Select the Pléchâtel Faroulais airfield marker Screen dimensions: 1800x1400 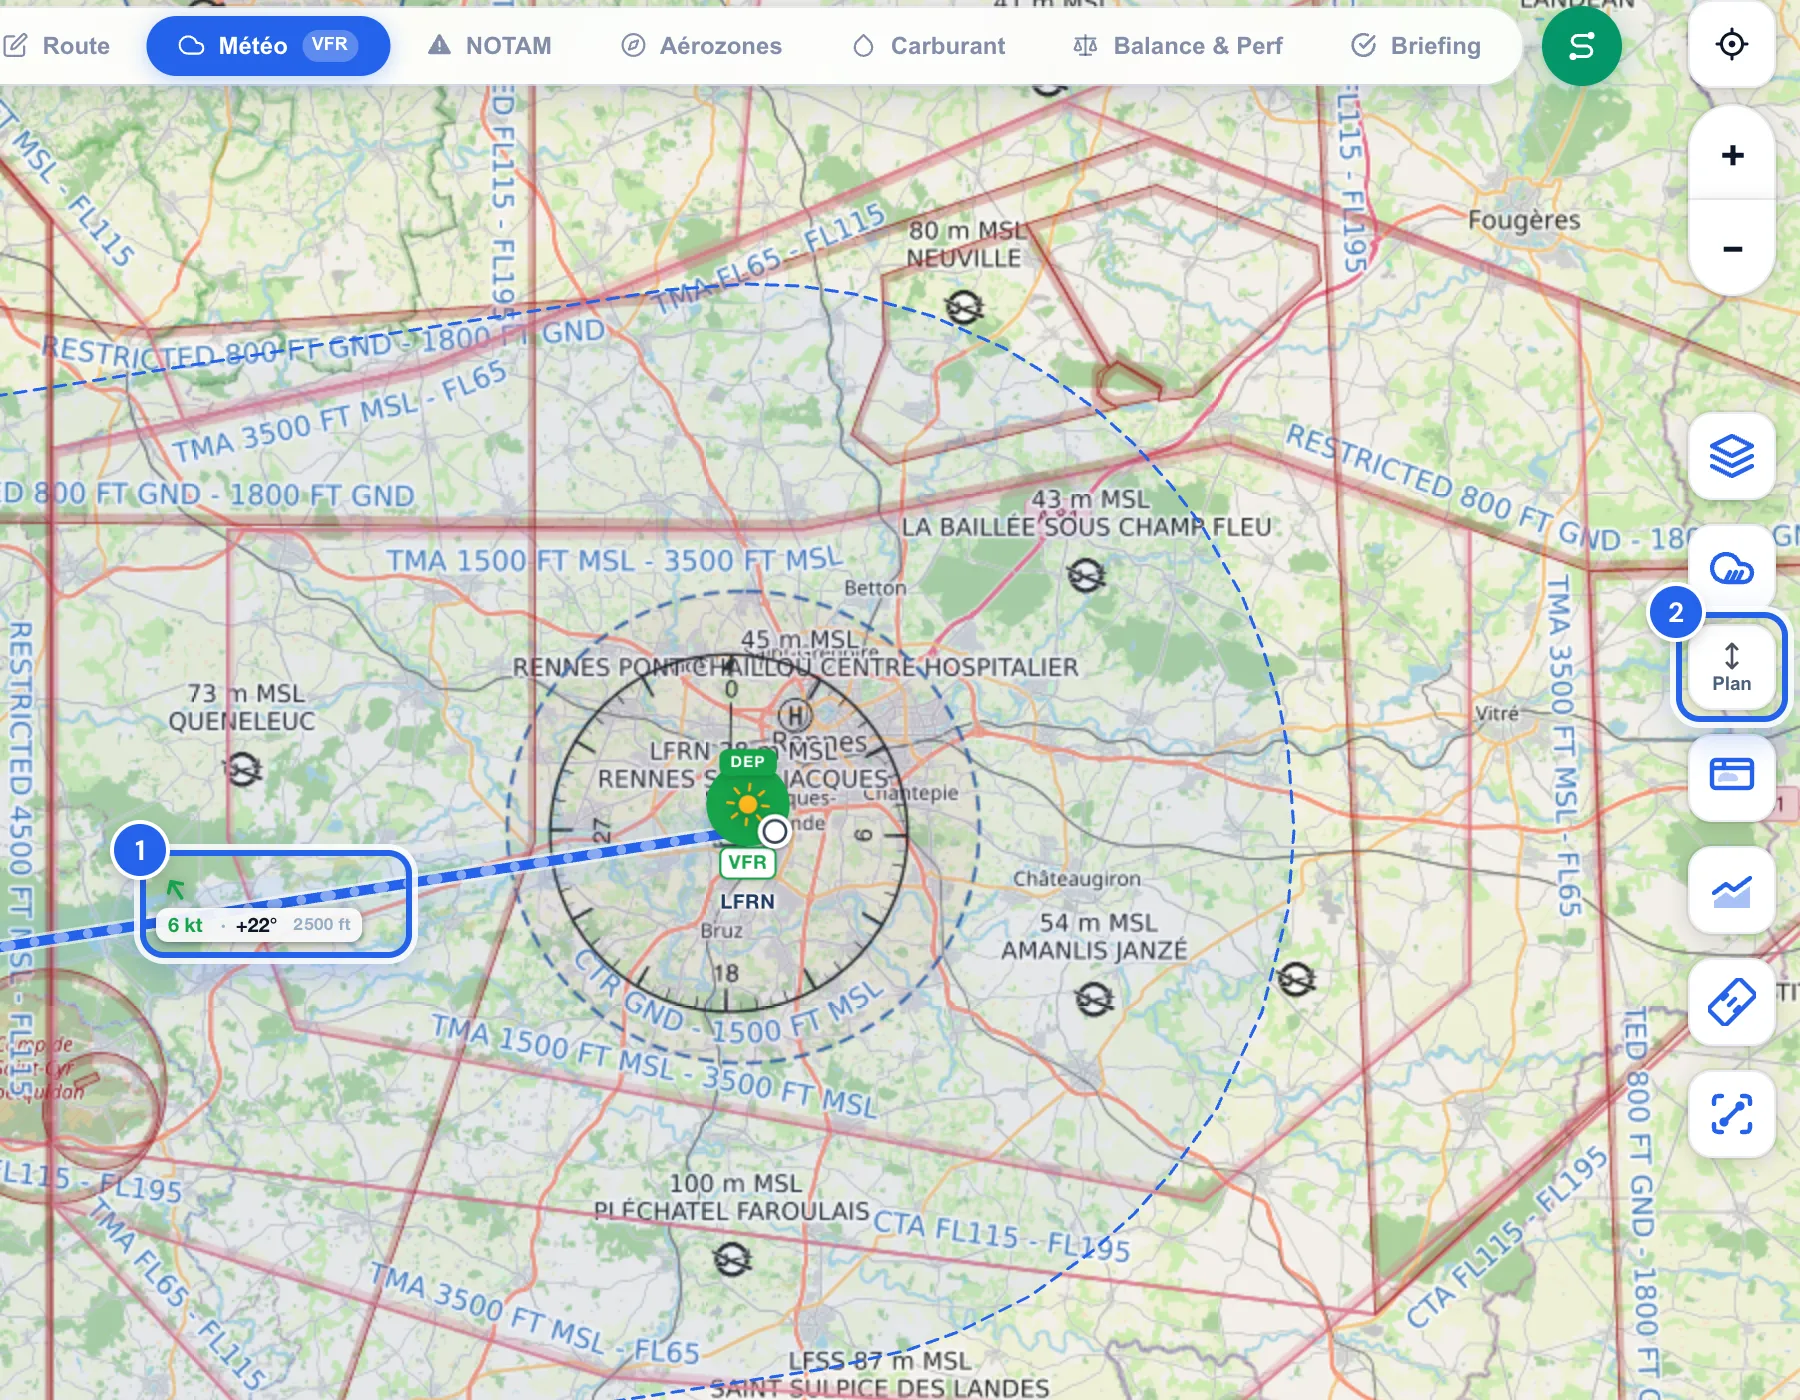pyautogui.click(x=732, y=1259)
